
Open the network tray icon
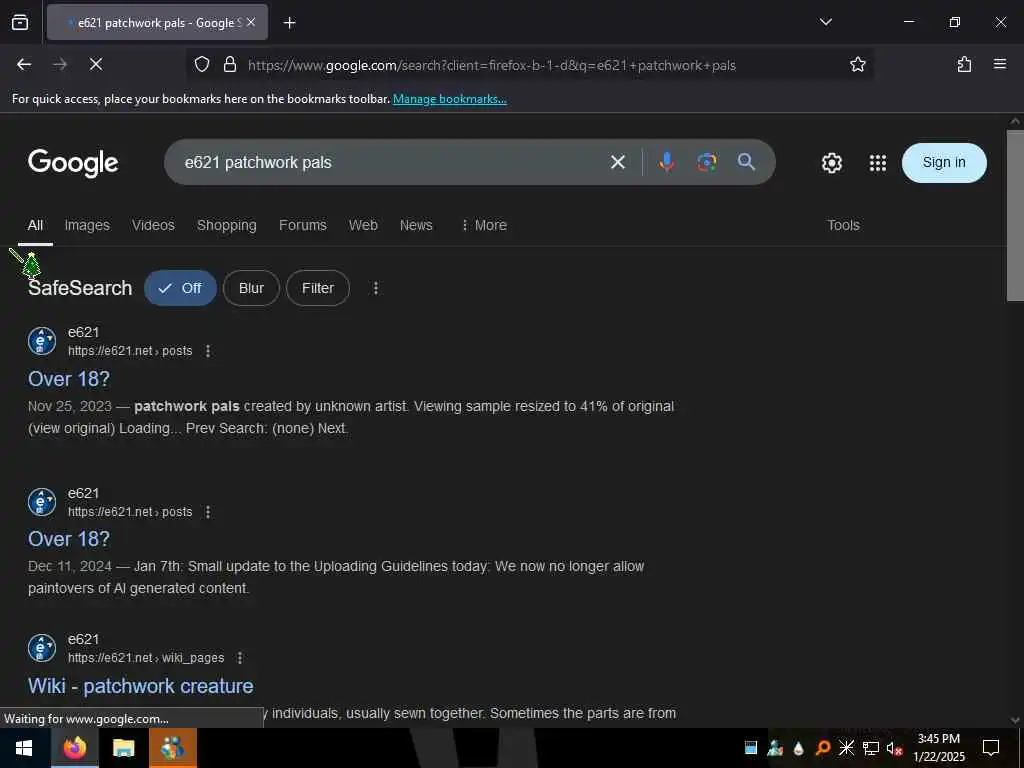871,748
